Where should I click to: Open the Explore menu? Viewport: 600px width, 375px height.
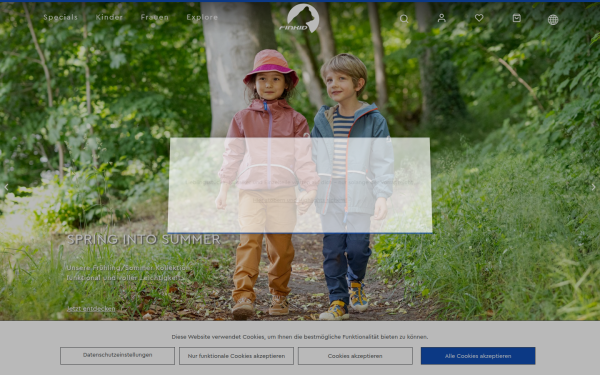click(202, 17)
